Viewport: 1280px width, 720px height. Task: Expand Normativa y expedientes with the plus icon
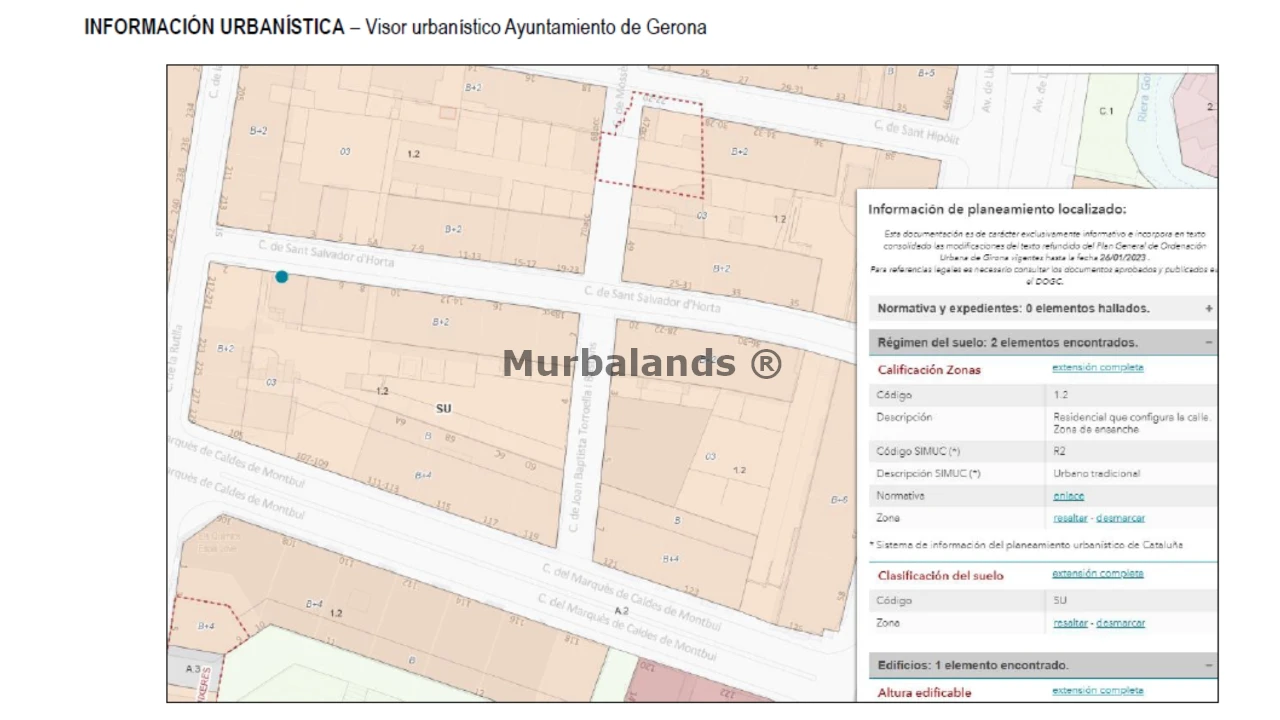[x=1208, y=309]
